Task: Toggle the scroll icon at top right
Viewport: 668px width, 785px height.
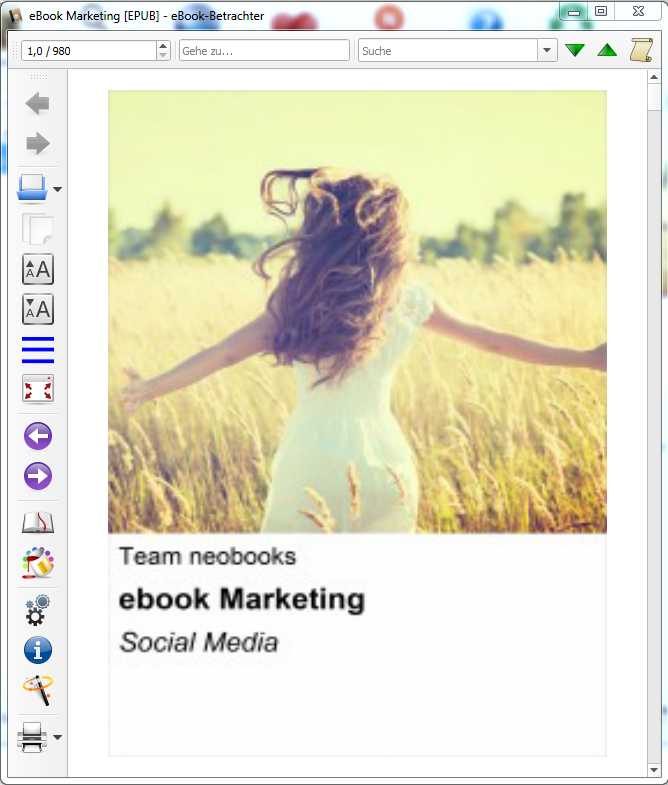Action: click(x=640, y=50)
